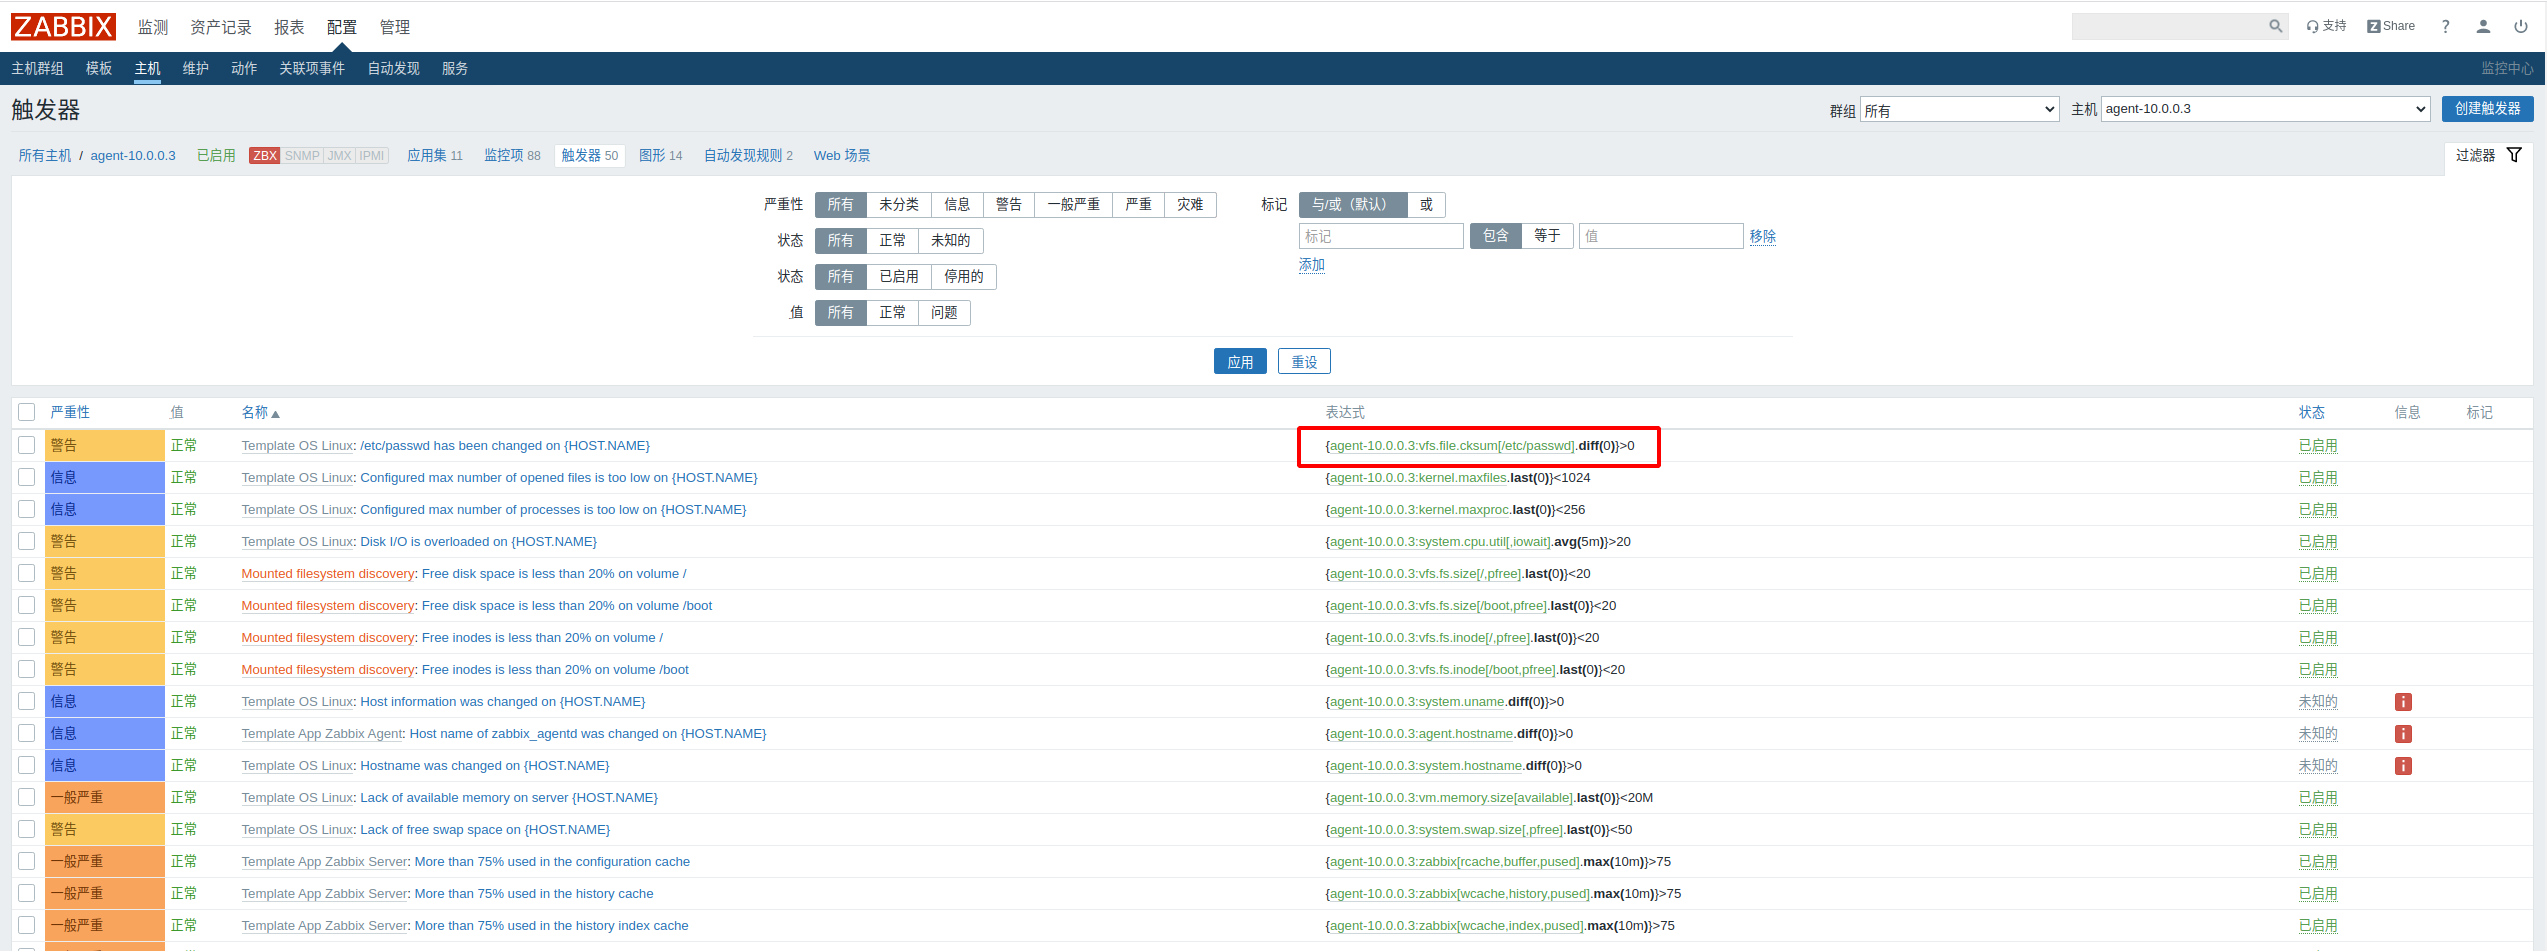Screen dimensions: 2547x951
Task: Go to 主机群组 submenu
Action: [37, 68]
